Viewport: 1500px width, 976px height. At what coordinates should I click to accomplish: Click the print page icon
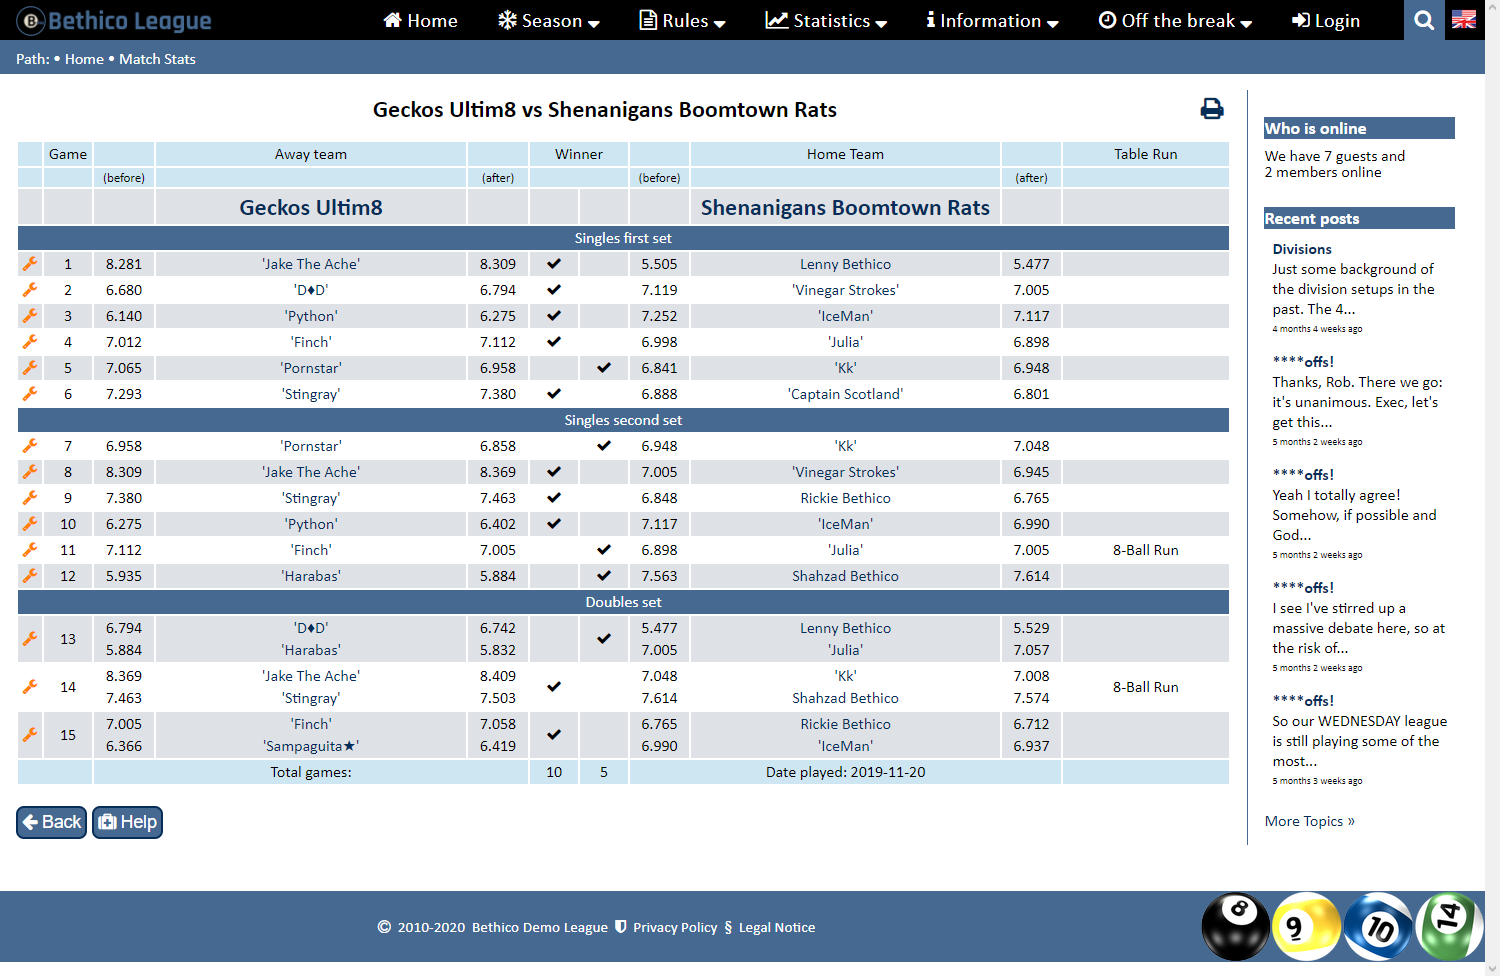(x=1211, y=109)
